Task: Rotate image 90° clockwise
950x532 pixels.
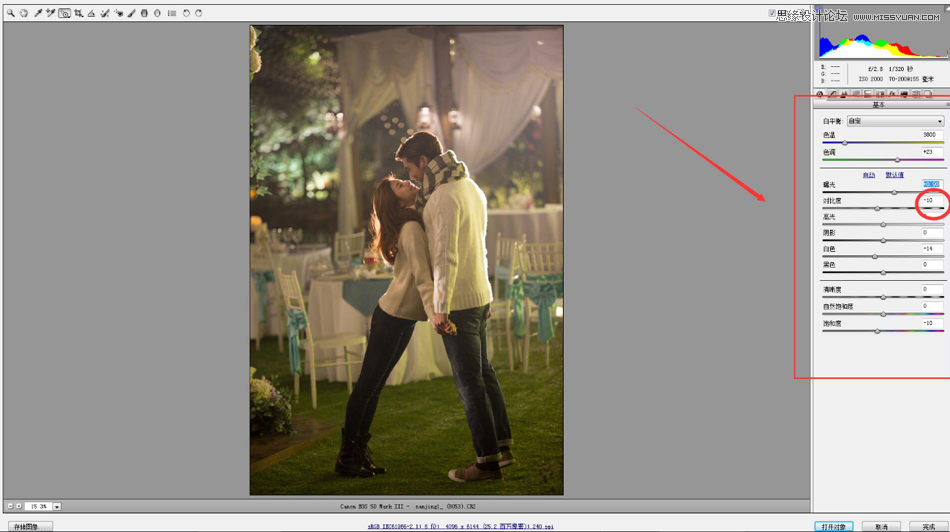Action: (x=199, y=14)
